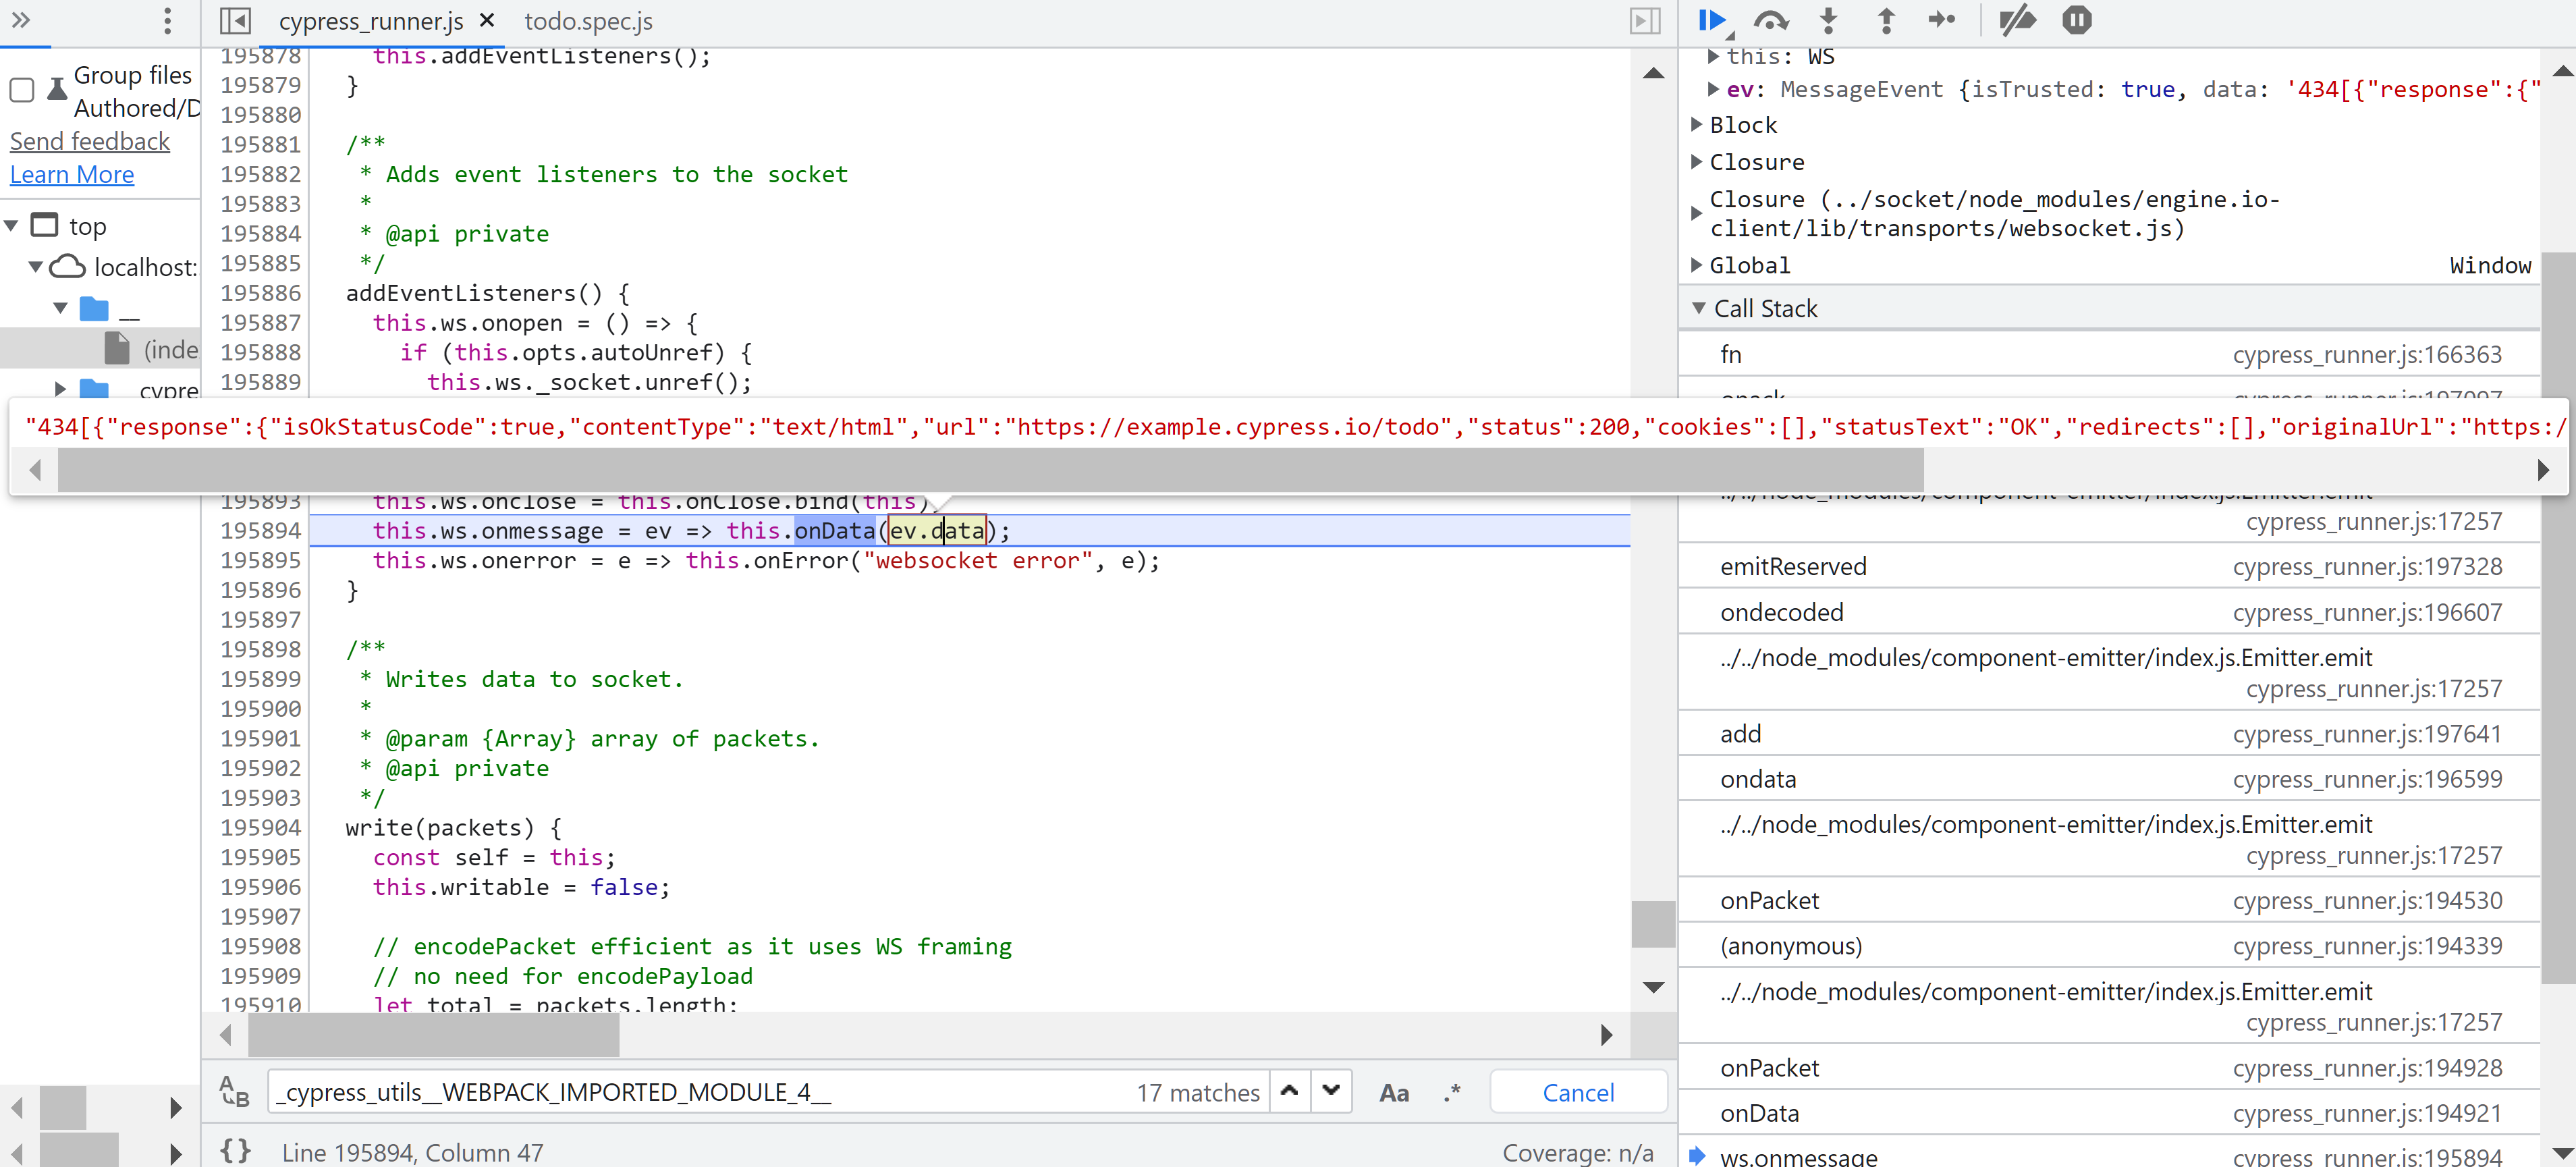Toggle match case Aa in search
Image resolution: width=2576 pixels, height=1167 pixels.
click(1394, 1093)
